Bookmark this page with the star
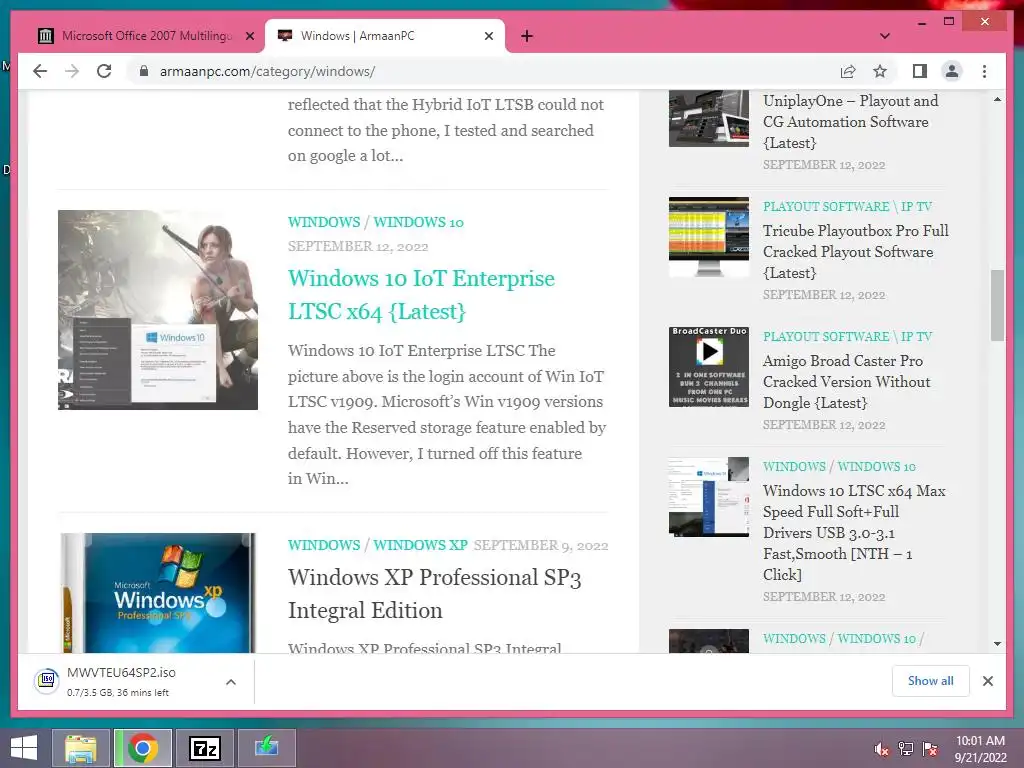 880,71
